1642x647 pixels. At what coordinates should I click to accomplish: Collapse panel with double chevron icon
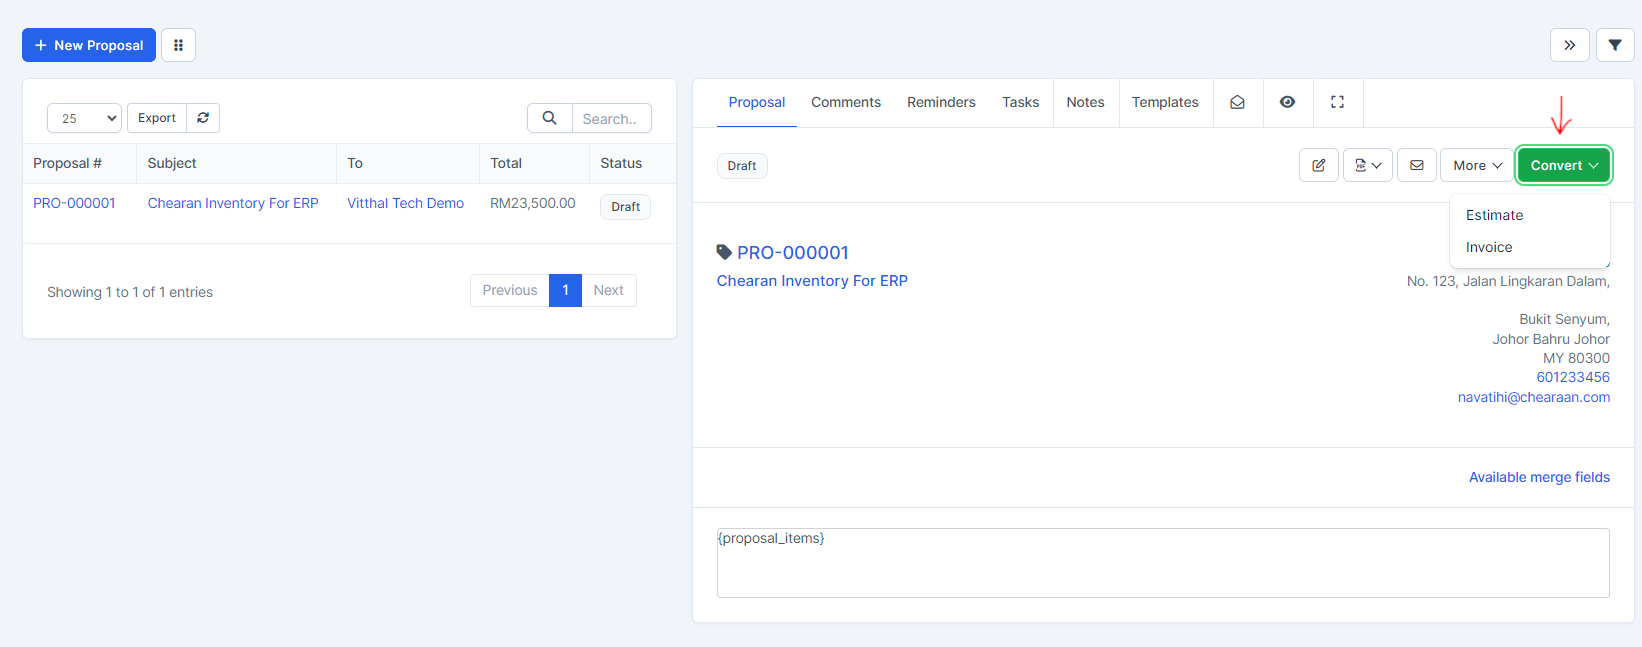[1569, 45]
